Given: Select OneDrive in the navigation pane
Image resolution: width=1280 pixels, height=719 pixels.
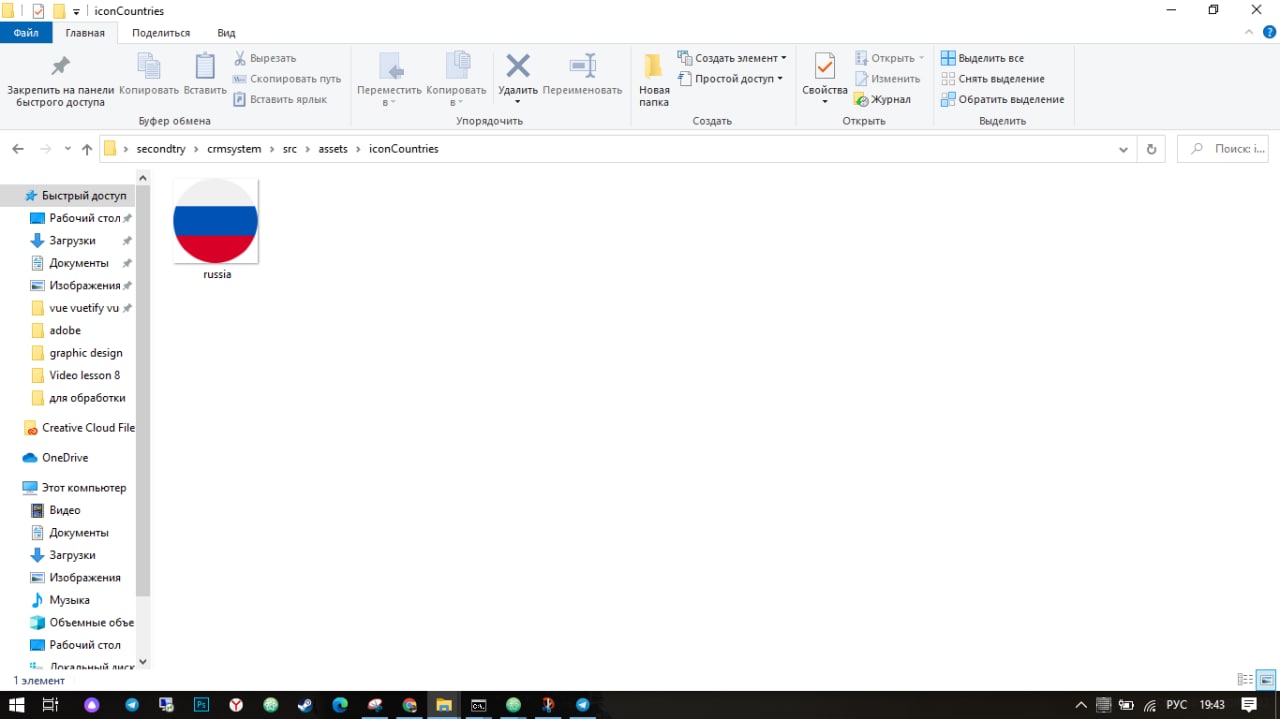Looking at the screenshot, I should tap(57, 458).
